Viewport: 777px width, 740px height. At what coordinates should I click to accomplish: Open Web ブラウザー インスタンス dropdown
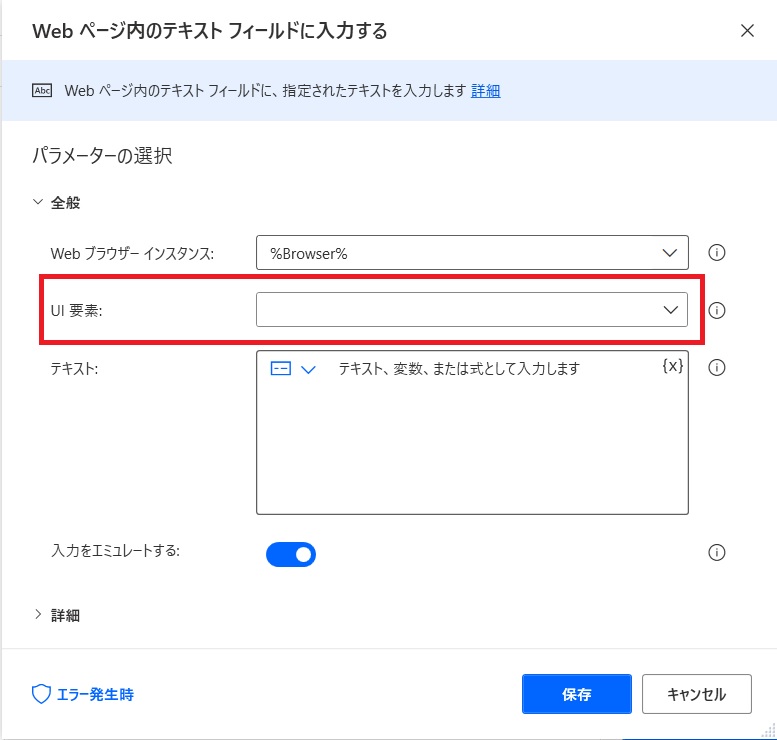(472, 253)
